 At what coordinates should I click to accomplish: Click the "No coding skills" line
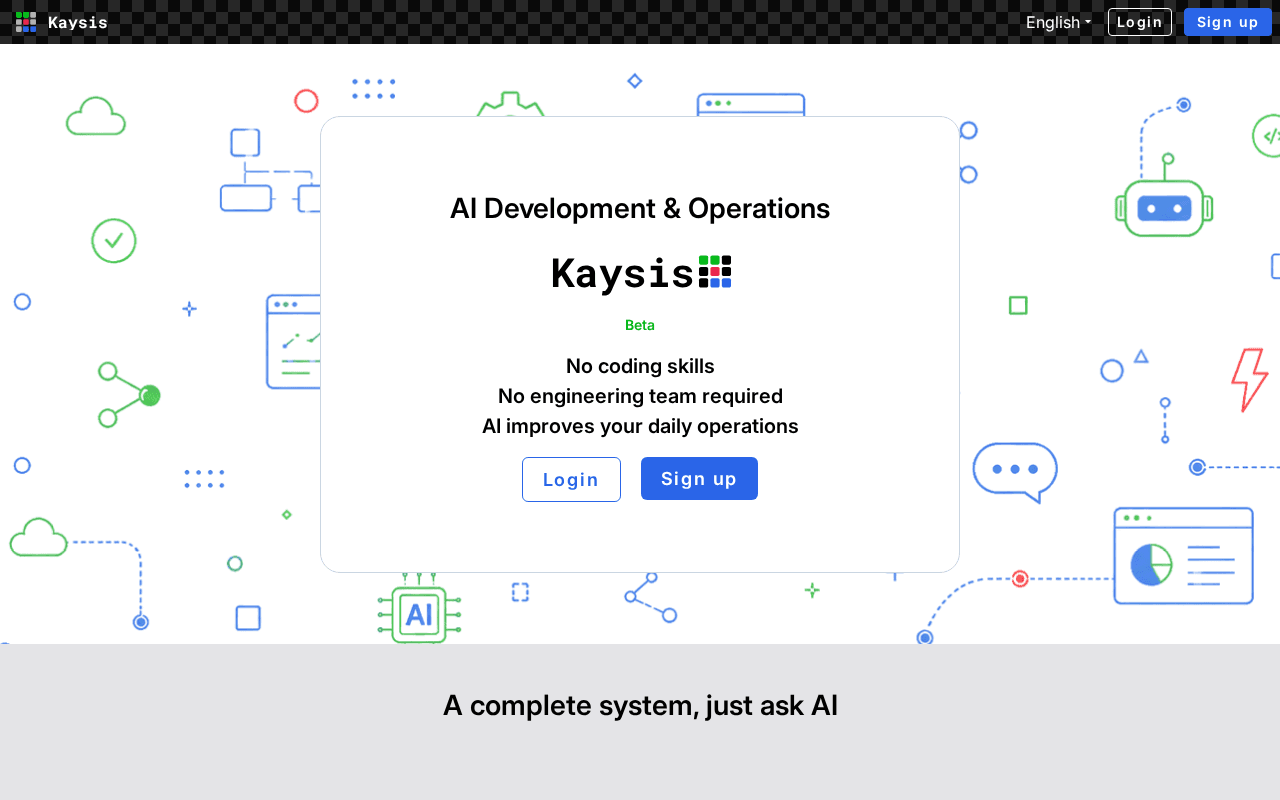(x=640, y=366)
